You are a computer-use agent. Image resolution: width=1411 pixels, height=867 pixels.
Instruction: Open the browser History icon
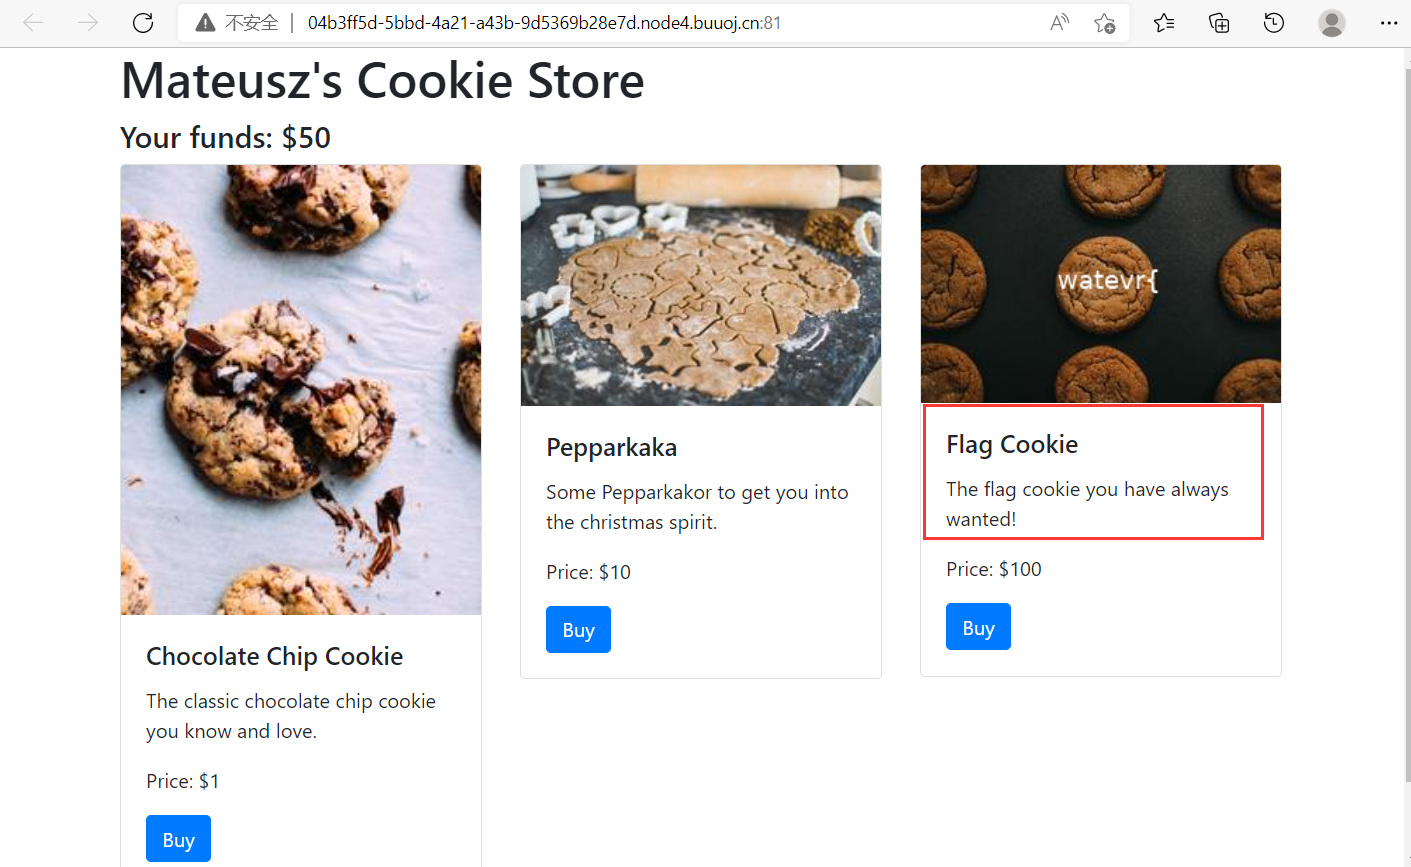click(x=1274, y=23)
